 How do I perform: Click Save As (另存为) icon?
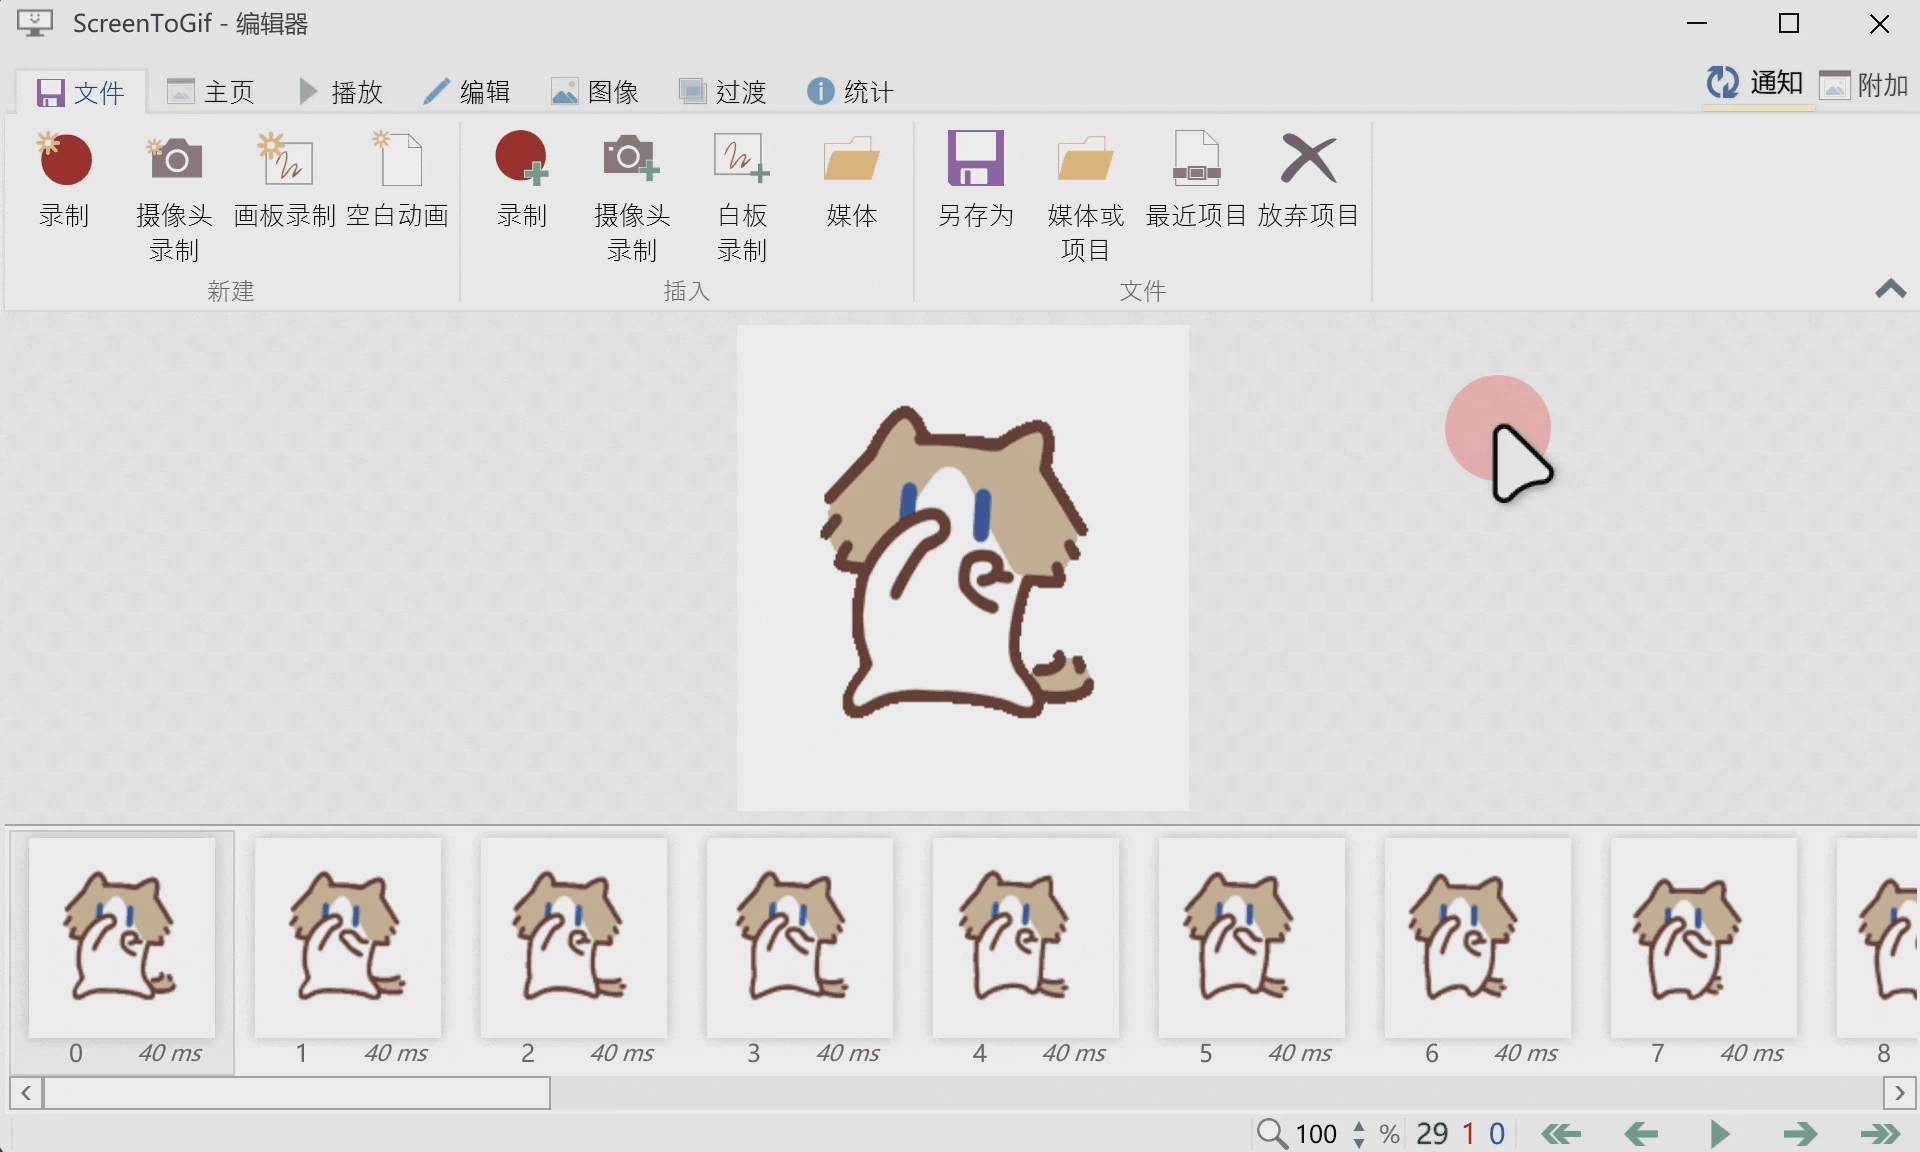976,159
